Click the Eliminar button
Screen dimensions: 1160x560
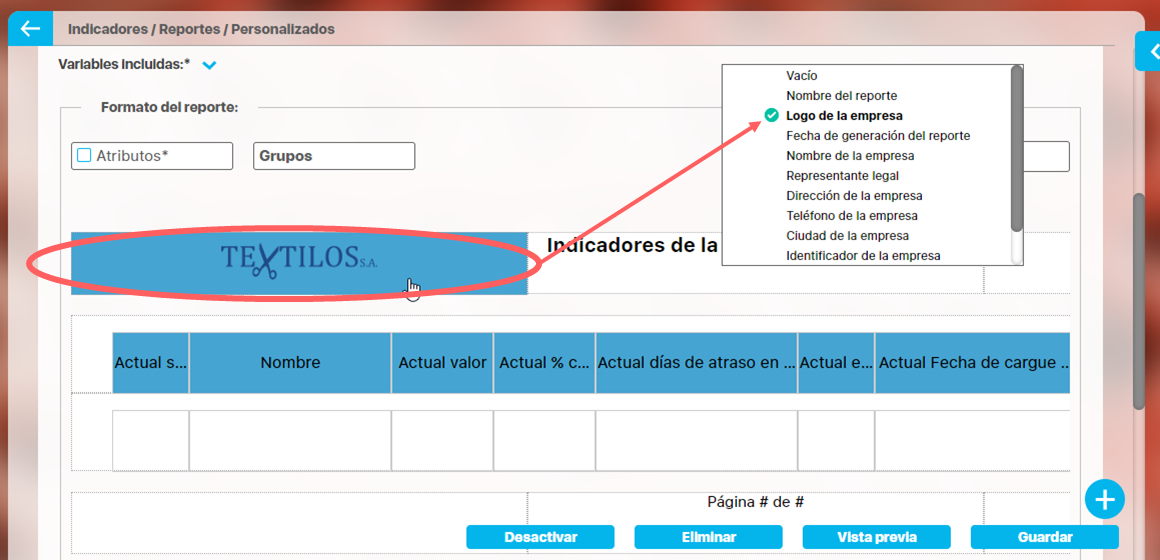[x=709, y=537]
